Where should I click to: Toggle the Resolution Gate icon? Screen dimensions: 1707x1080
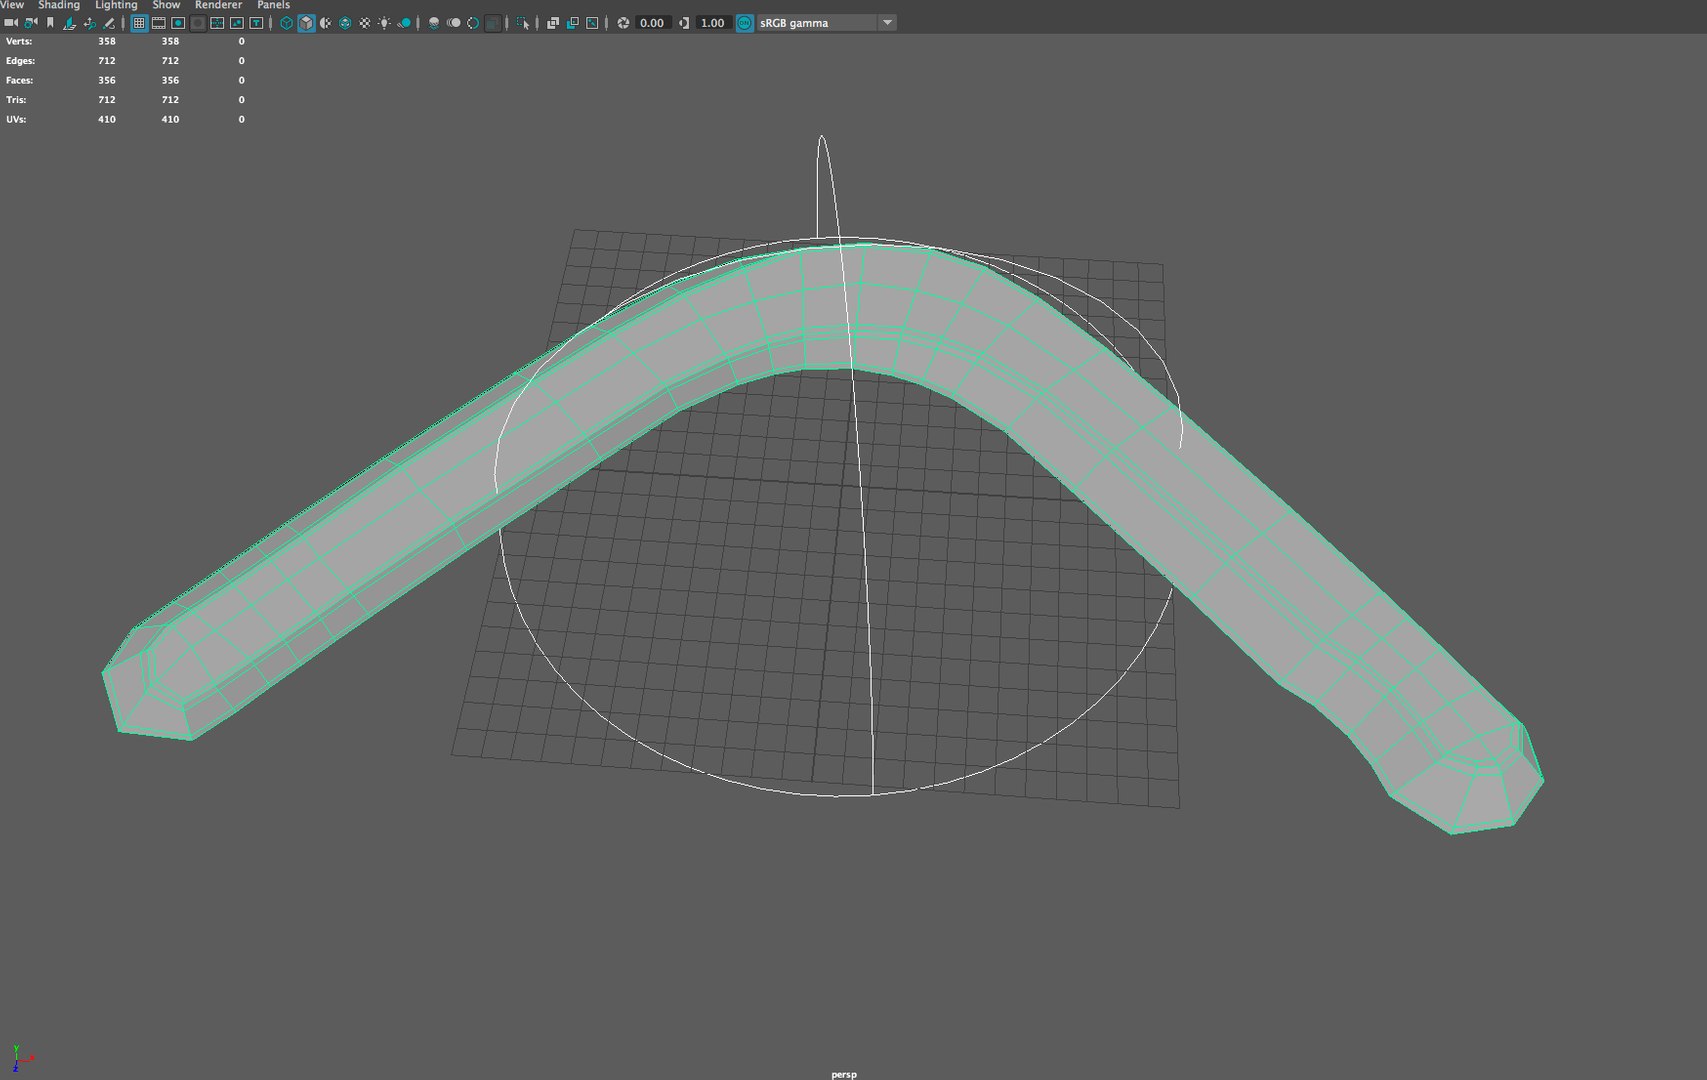click(x=178, y=22)
